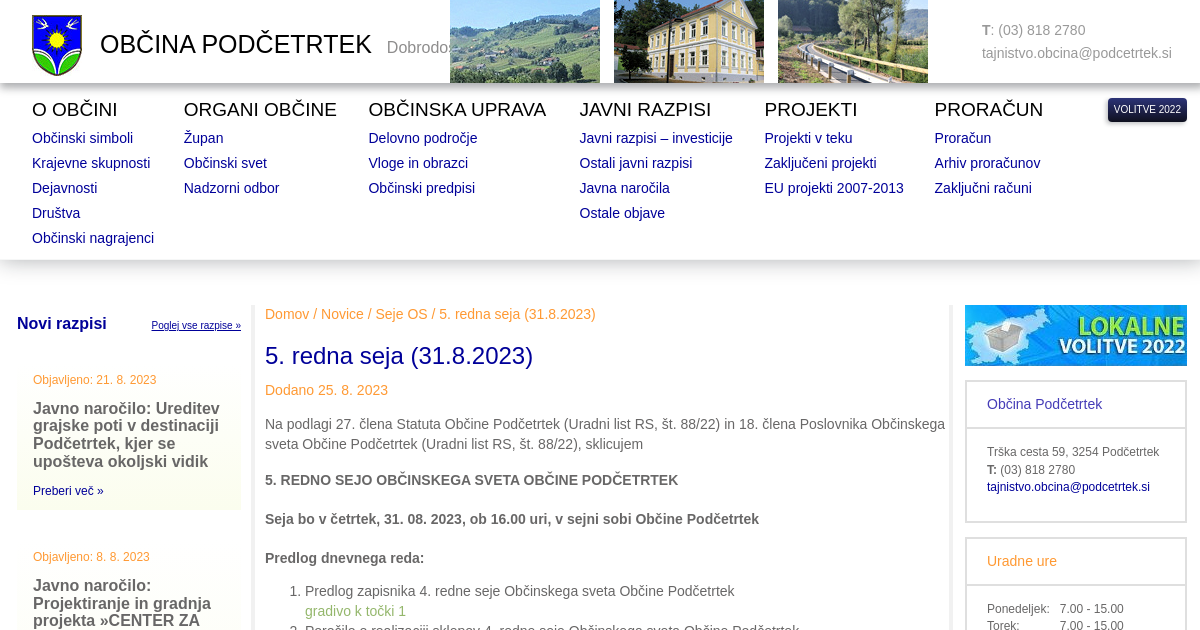Select Arhiv proračunov menu entry
The height and width of the screenshot is (630, 1200).
tap(987, 163)
